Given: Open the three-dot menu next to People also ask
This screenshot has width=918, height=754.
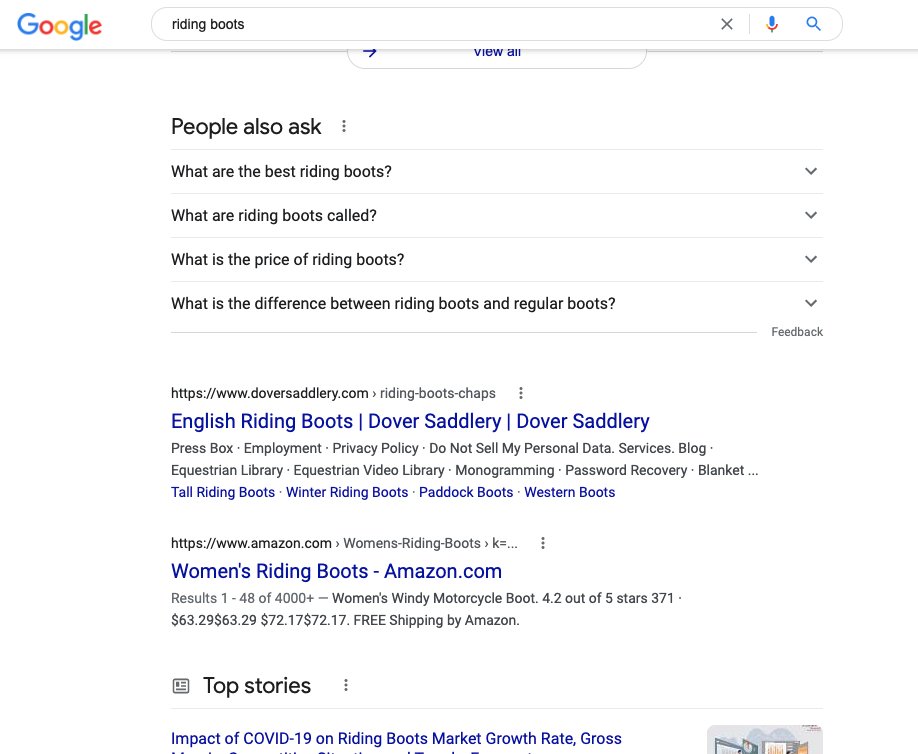Looking at the screenshot, I should pos(344,126).
